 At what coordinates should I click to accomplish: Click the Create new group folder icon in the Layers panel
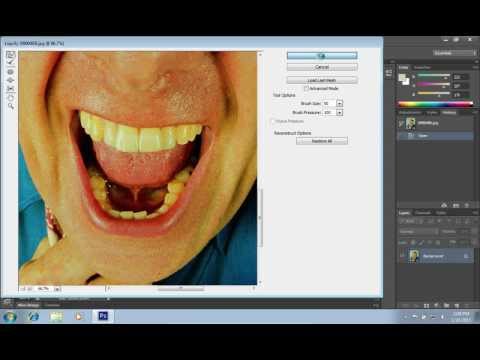pyautogui.click(x=446, y=305)
